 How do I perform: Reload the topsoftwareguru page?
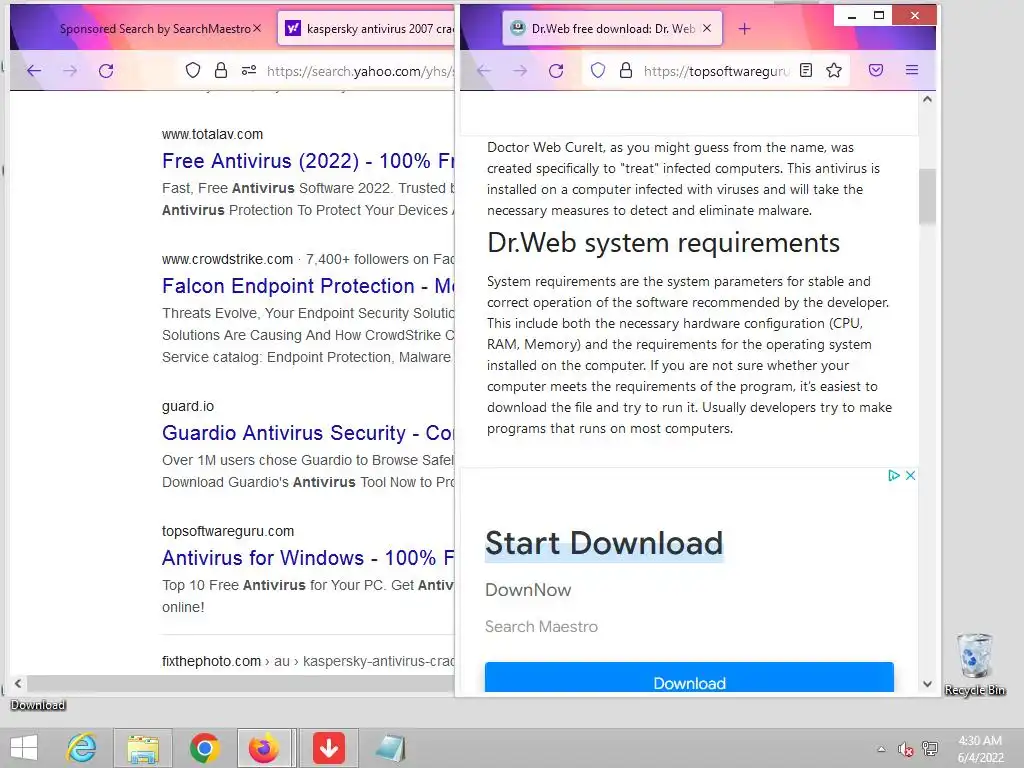556,71
